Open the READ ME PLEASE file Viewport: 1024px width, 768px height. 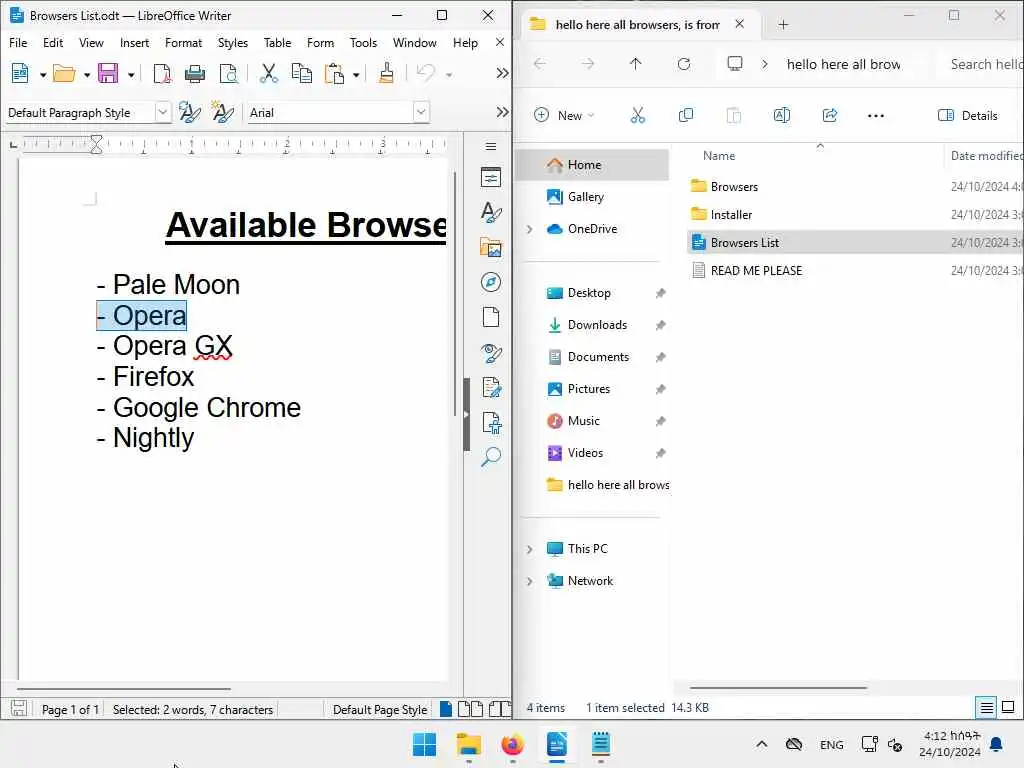(756, 270)
